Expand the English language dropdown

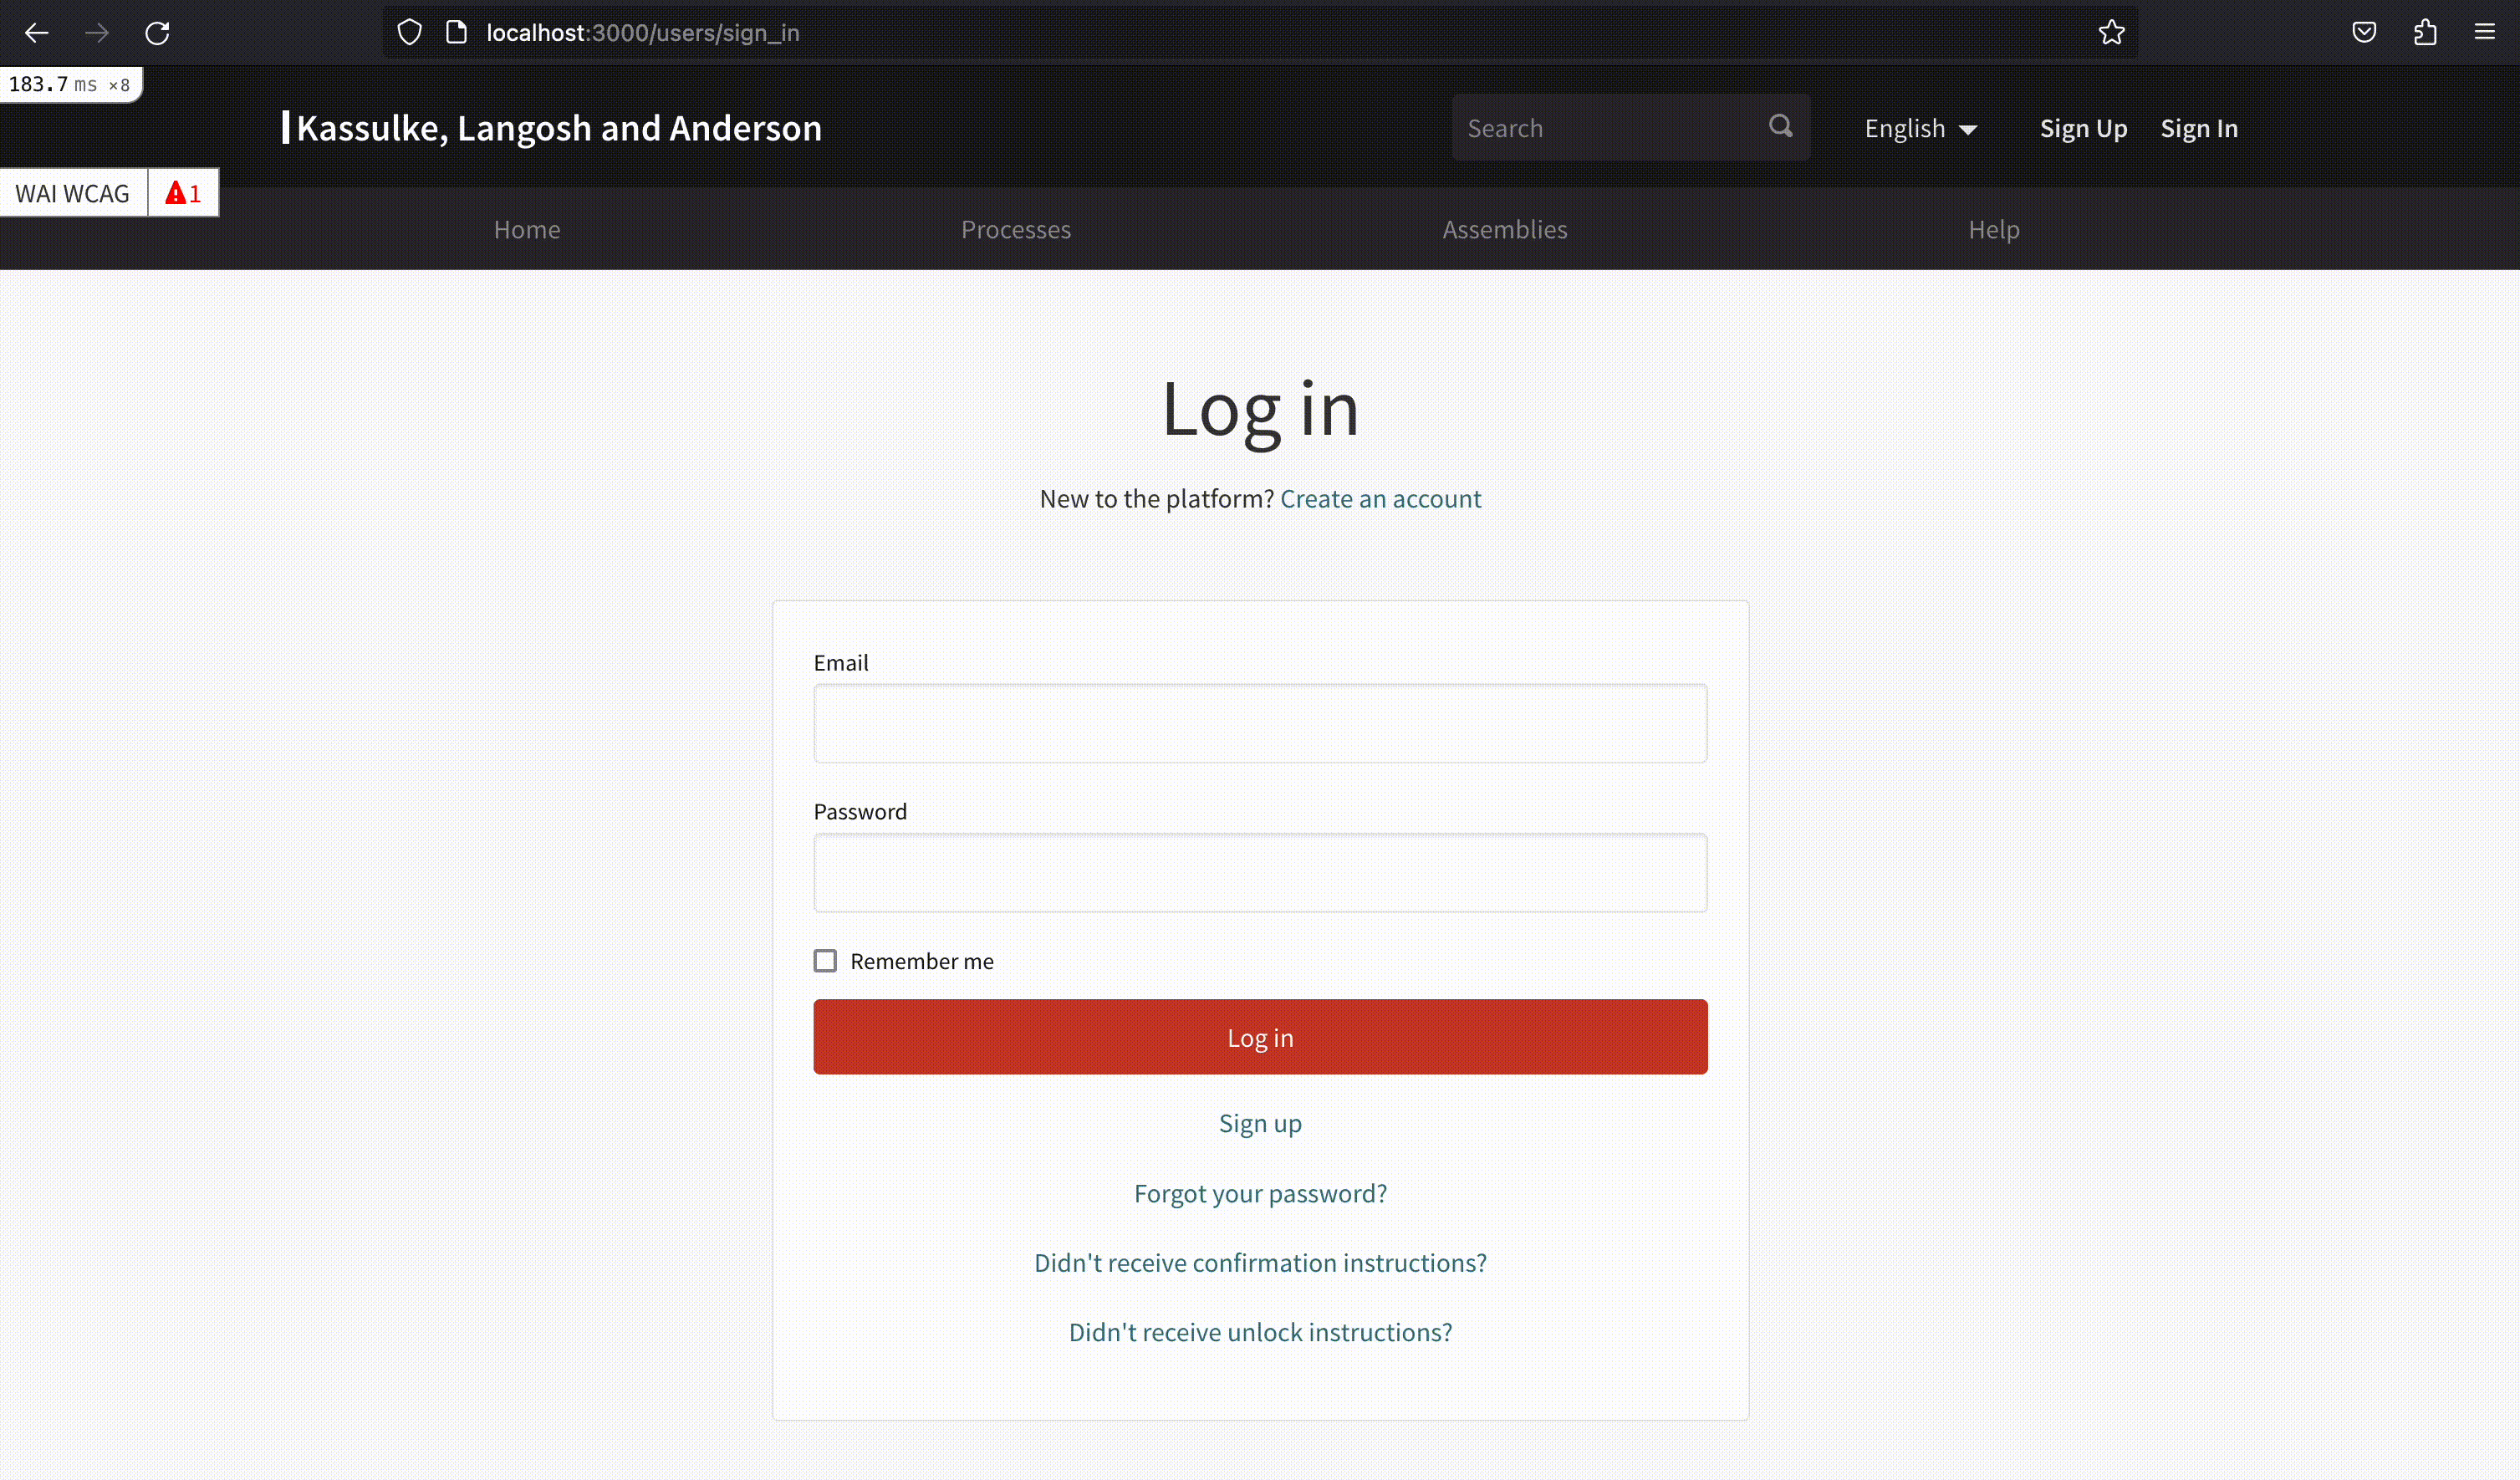point(1920,129)
